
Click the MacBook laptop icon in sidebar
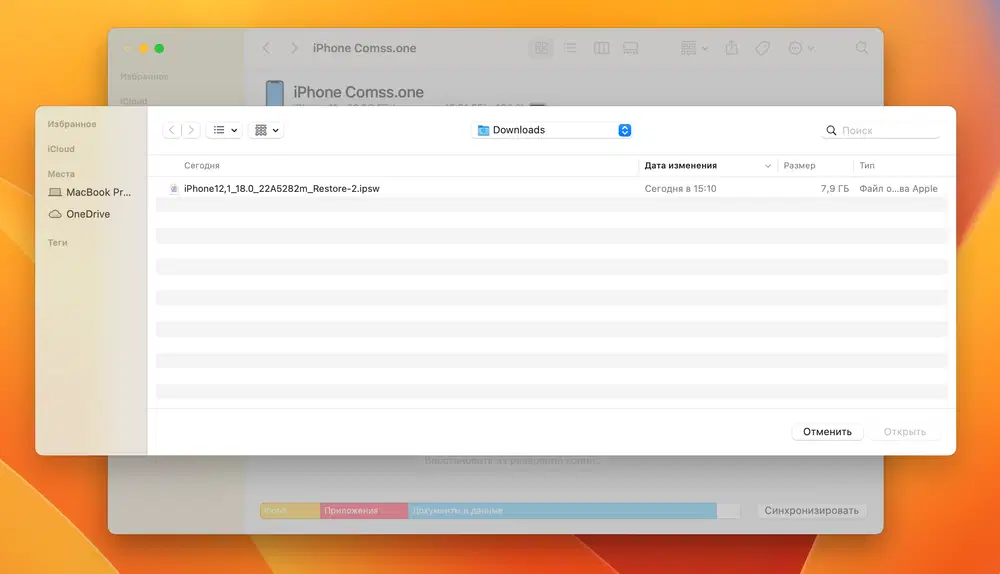[x=55, y=192]
